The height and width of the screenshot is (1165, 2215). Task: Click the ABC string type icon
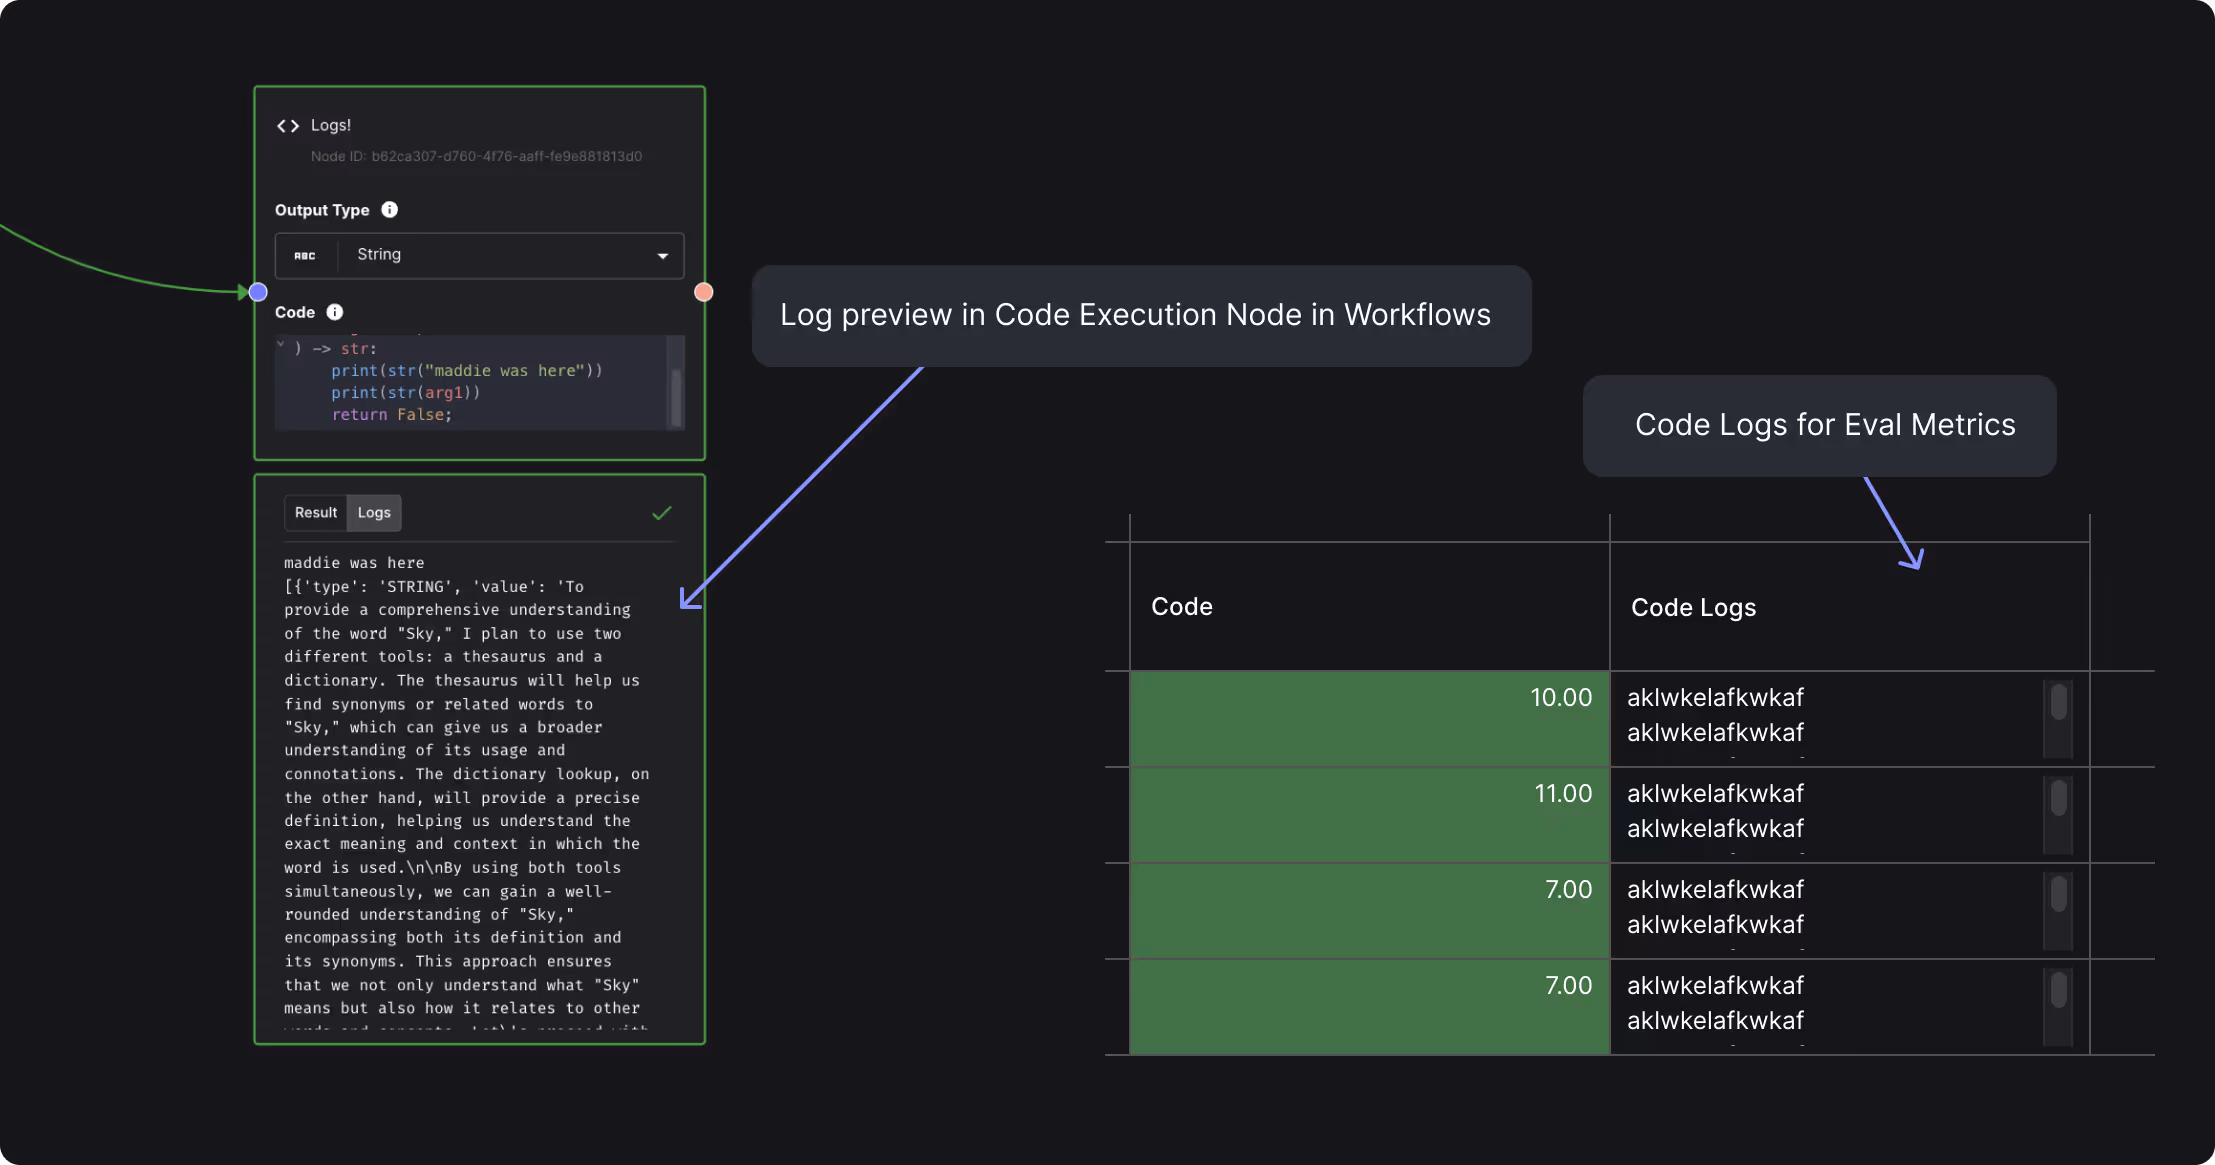point(305,256)
